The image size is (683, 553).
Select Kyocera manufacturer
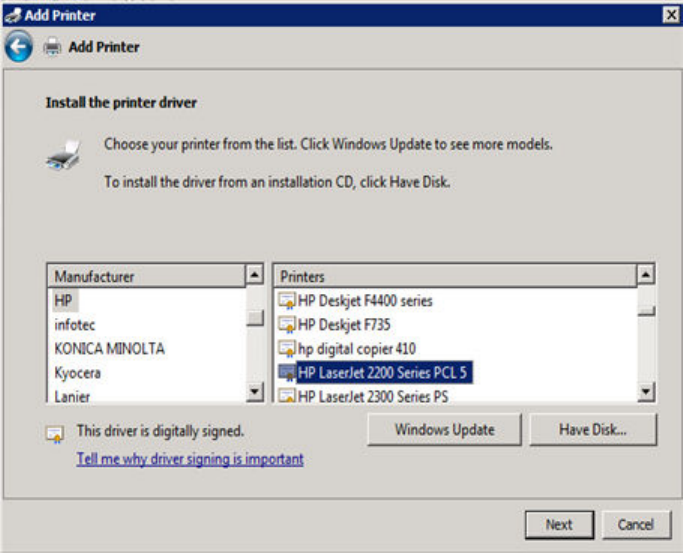click(x=78, y=373)
